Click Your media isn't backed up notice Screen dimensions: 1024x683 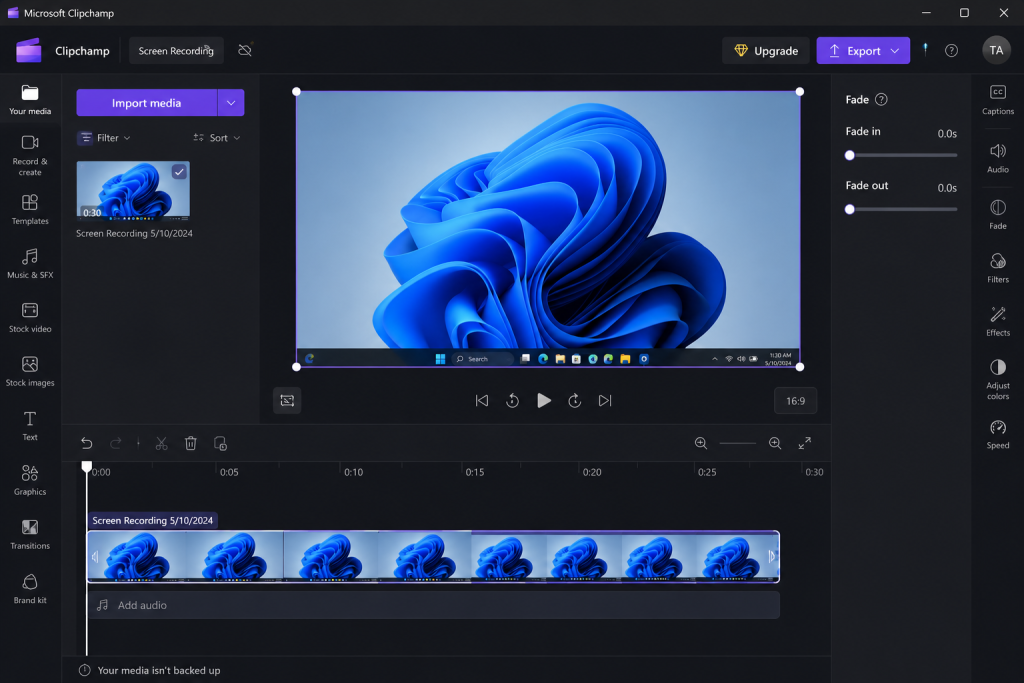(x=150, y=670)
